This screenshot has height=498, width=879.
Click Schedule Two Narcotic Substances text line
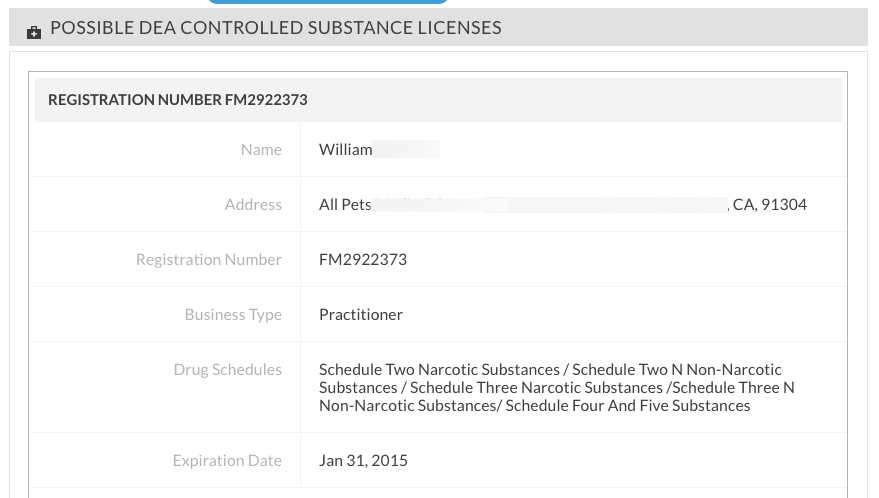pos(440,370)
